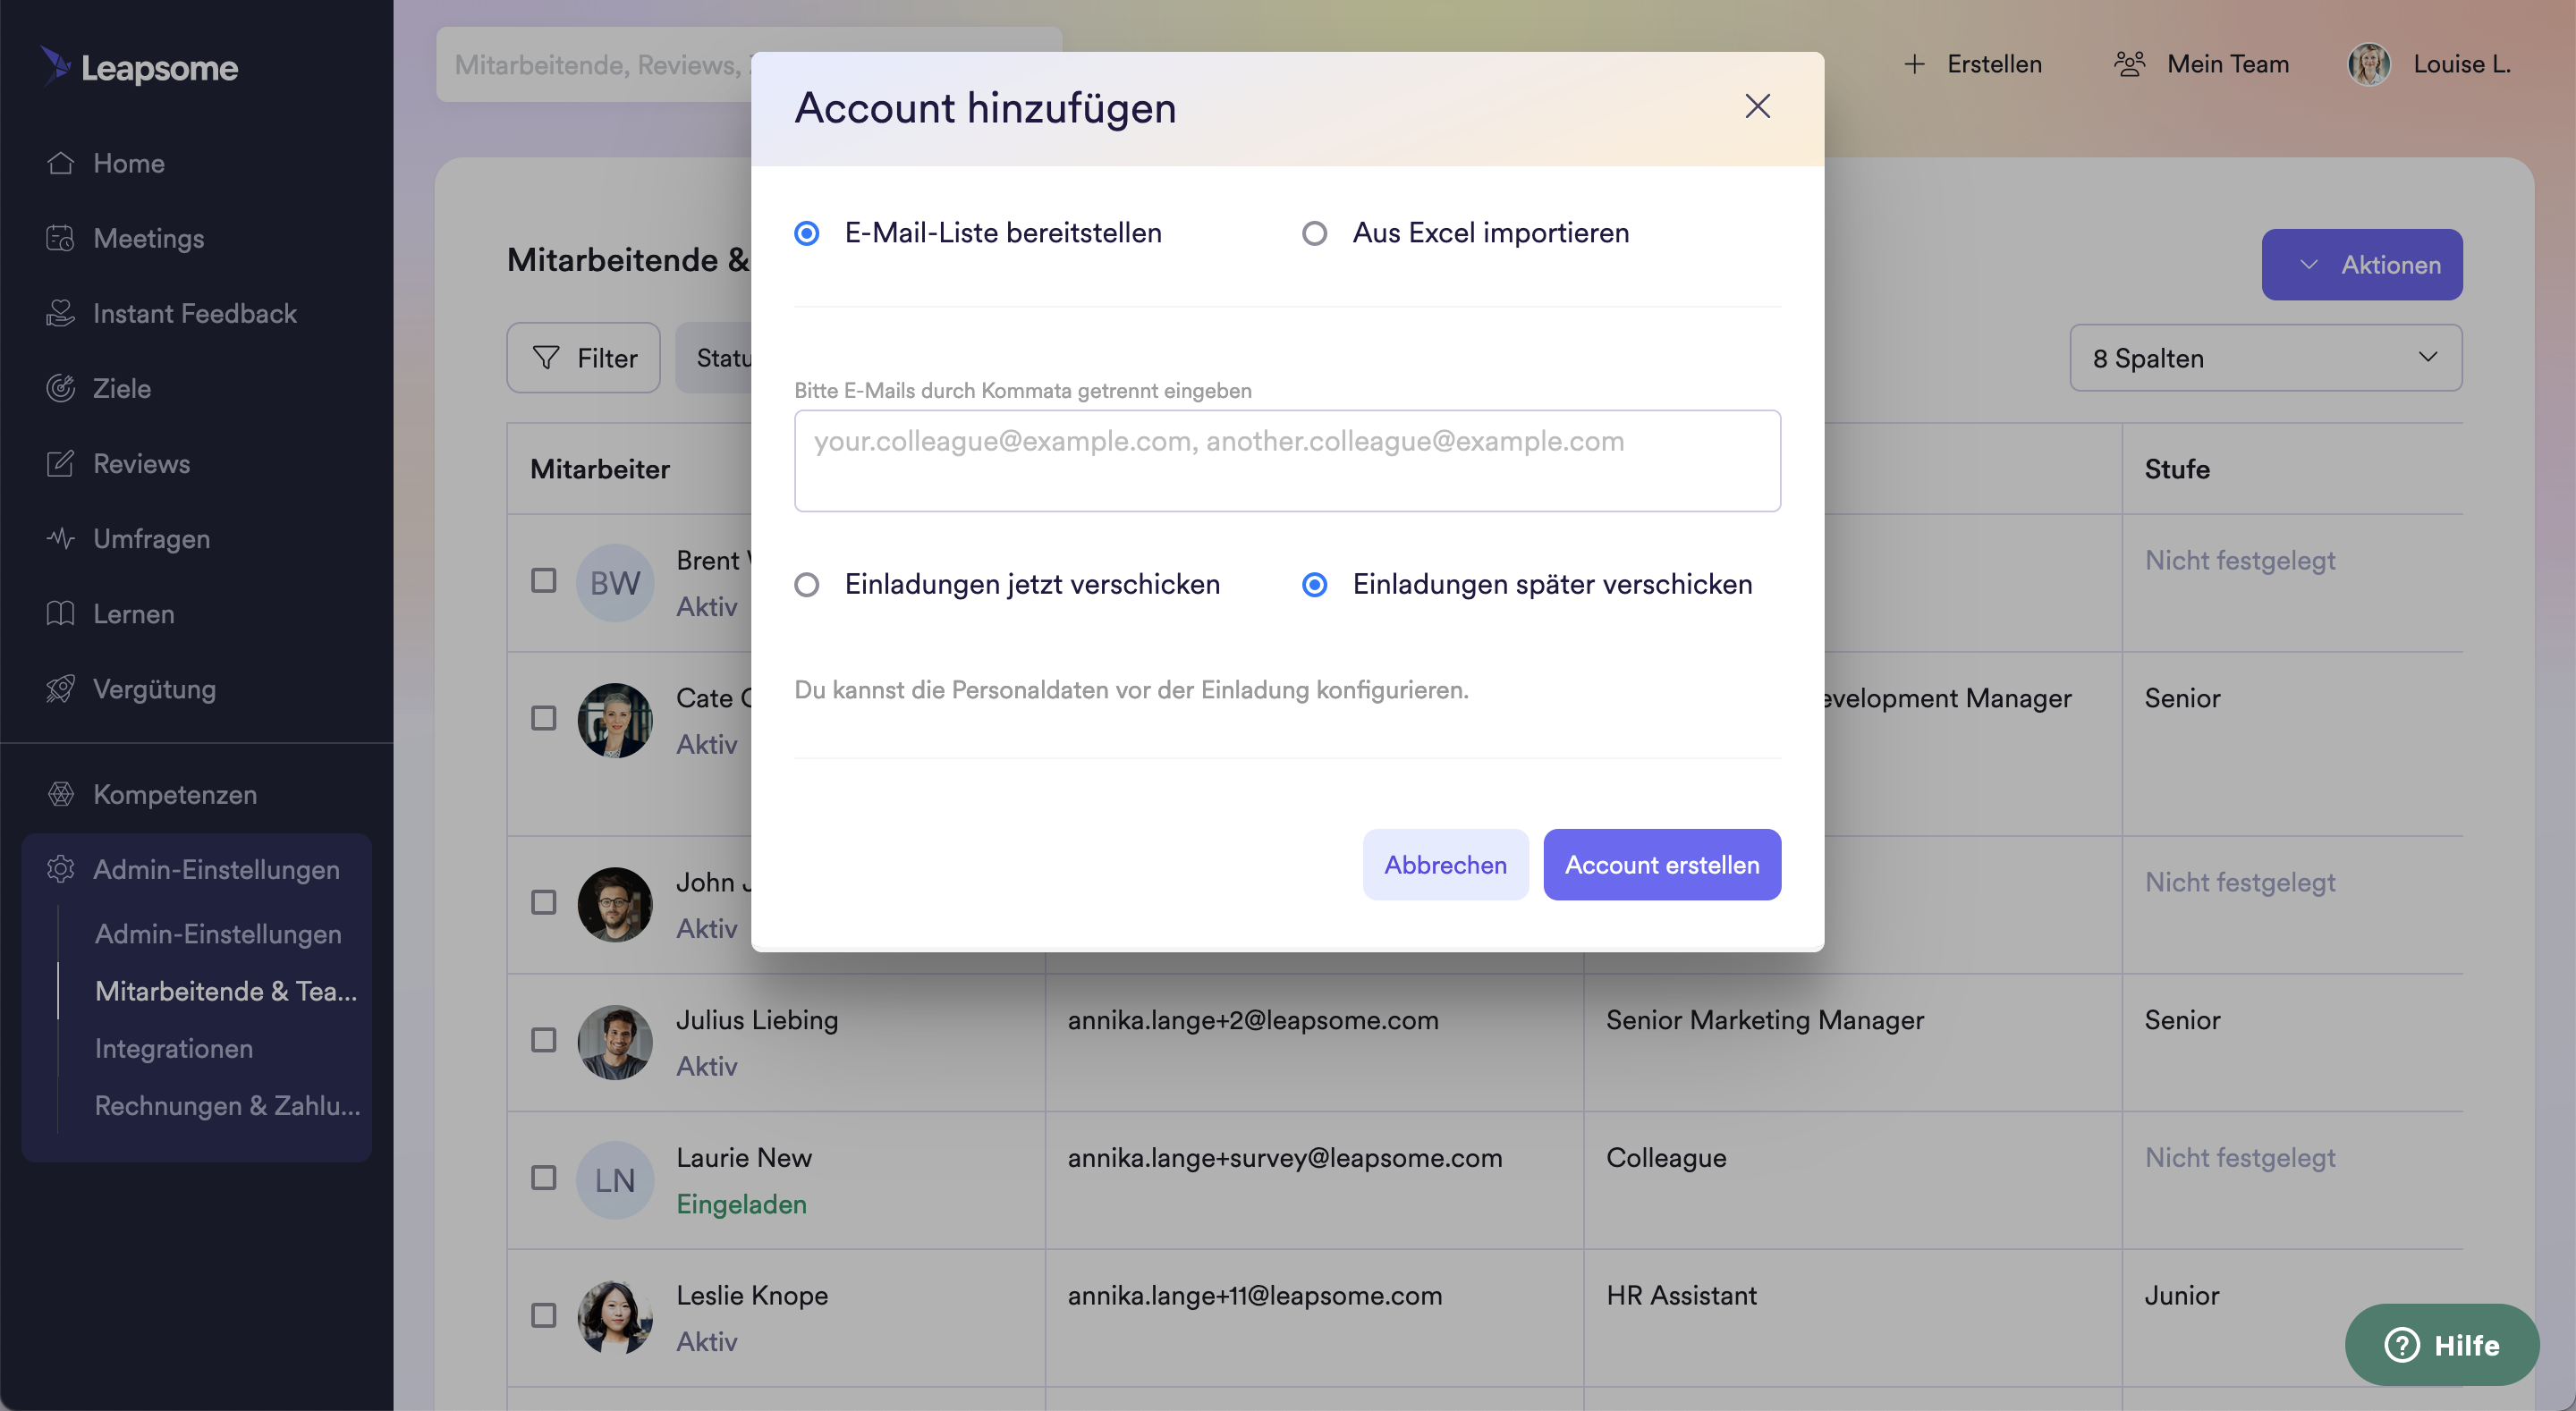Click Erstellen in top bar
2576x1411 pixels.
[1994, 64]
